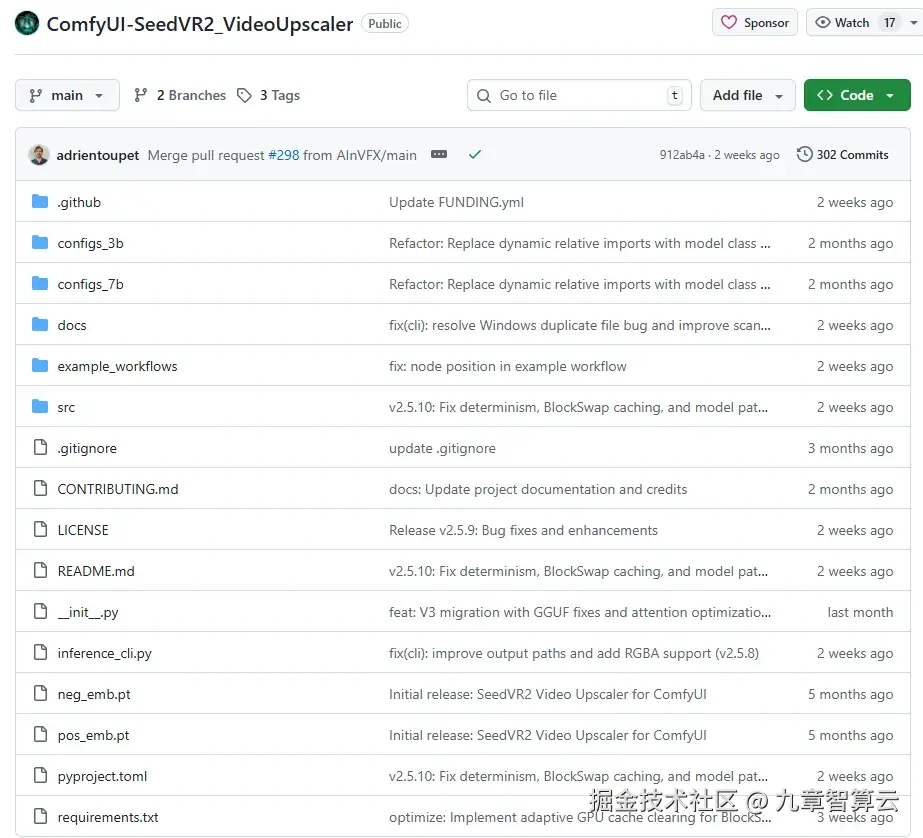This screenshot has width=923, height=838.
Task: Click the clock icon beside 302 Commits
Action: pos(804,154)
